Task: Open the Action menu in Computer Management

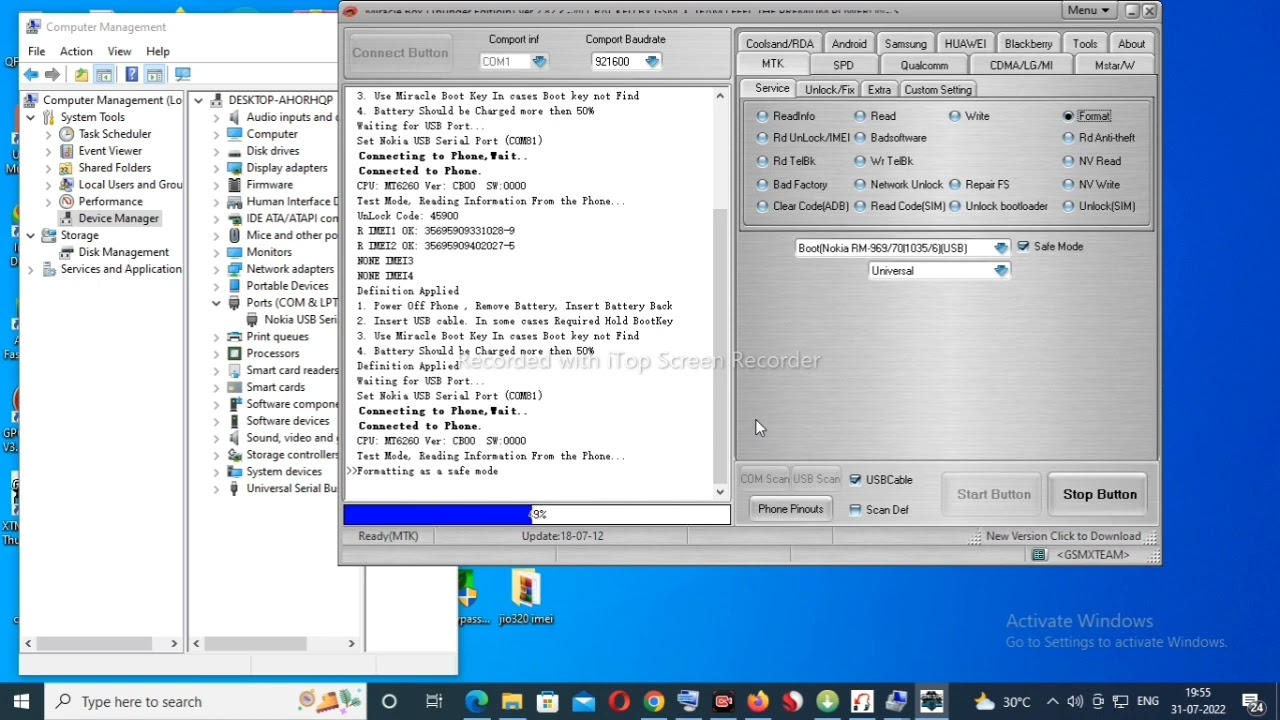Action: (76, 51)
